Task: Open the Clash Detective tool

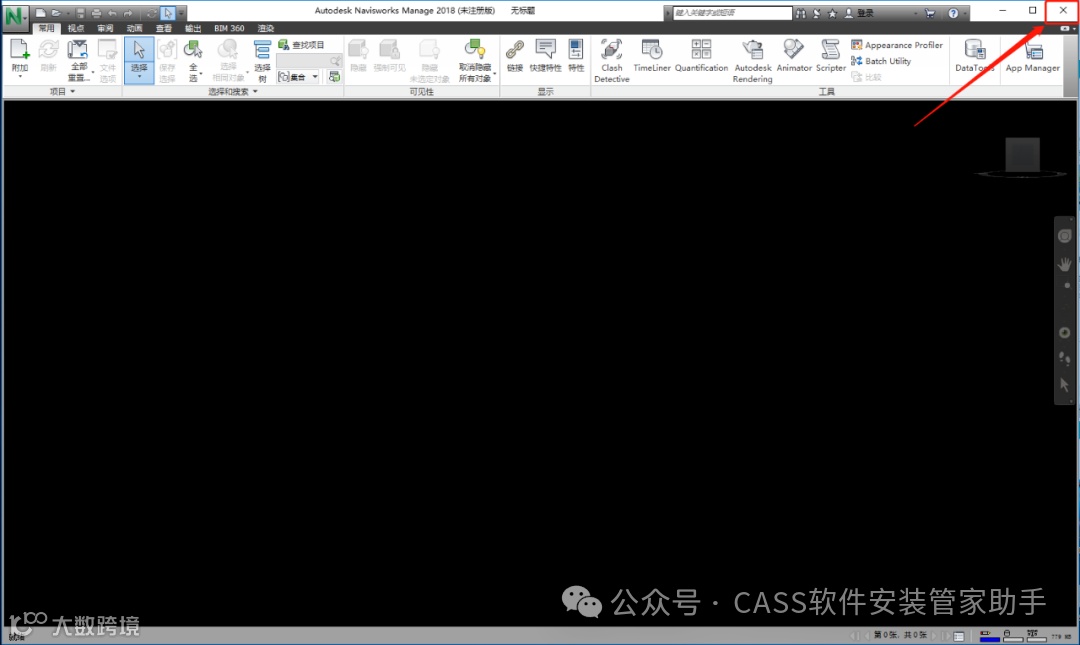Action: coord(612,61)
